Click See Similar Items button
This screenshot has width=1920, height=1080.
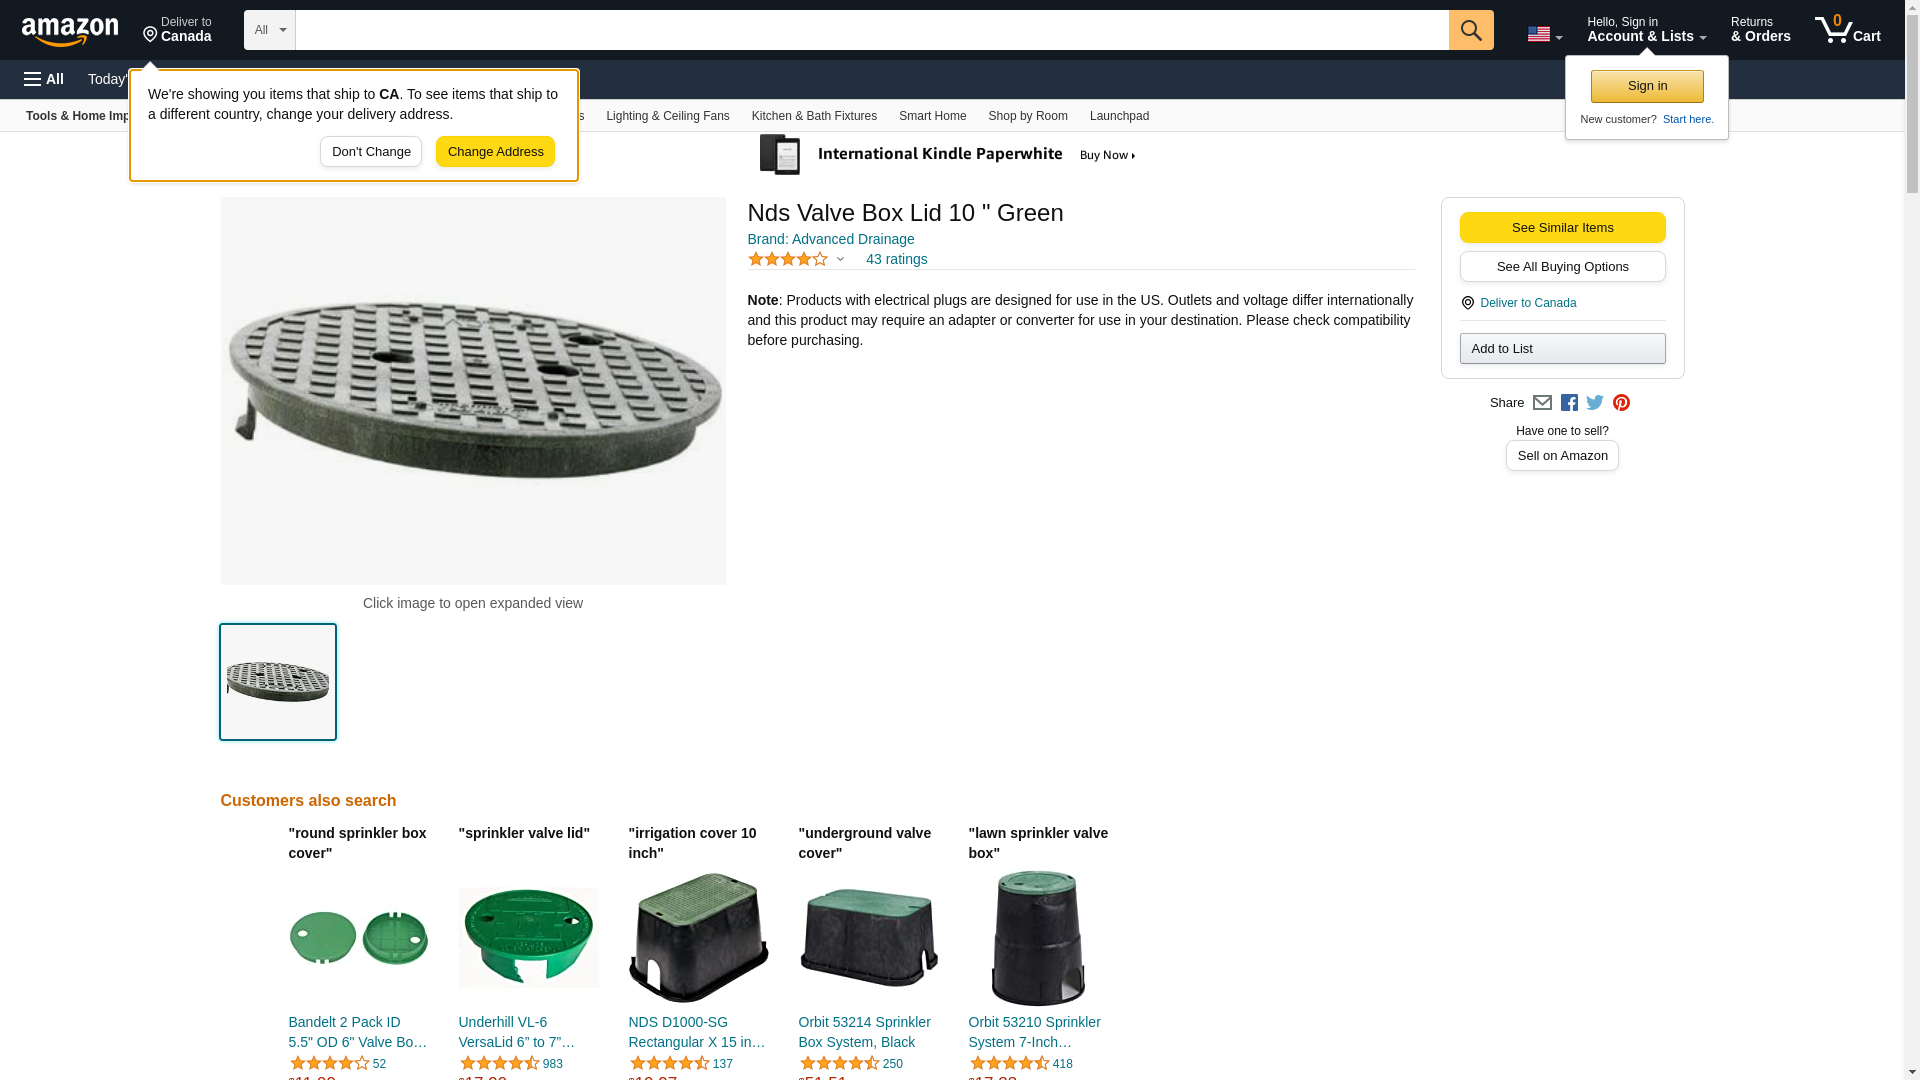(1562, 227)
